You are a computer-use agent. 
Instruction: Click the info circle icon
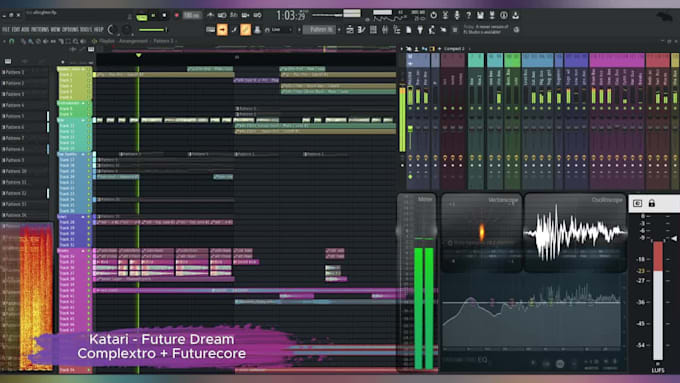(x=504, y=15)
